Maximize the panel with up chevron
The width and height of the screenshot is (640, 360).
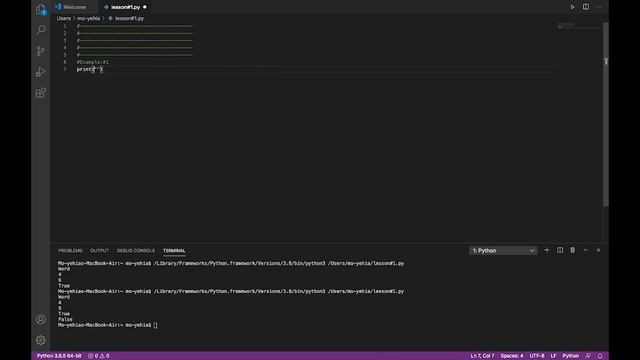(x=586, y=250)
